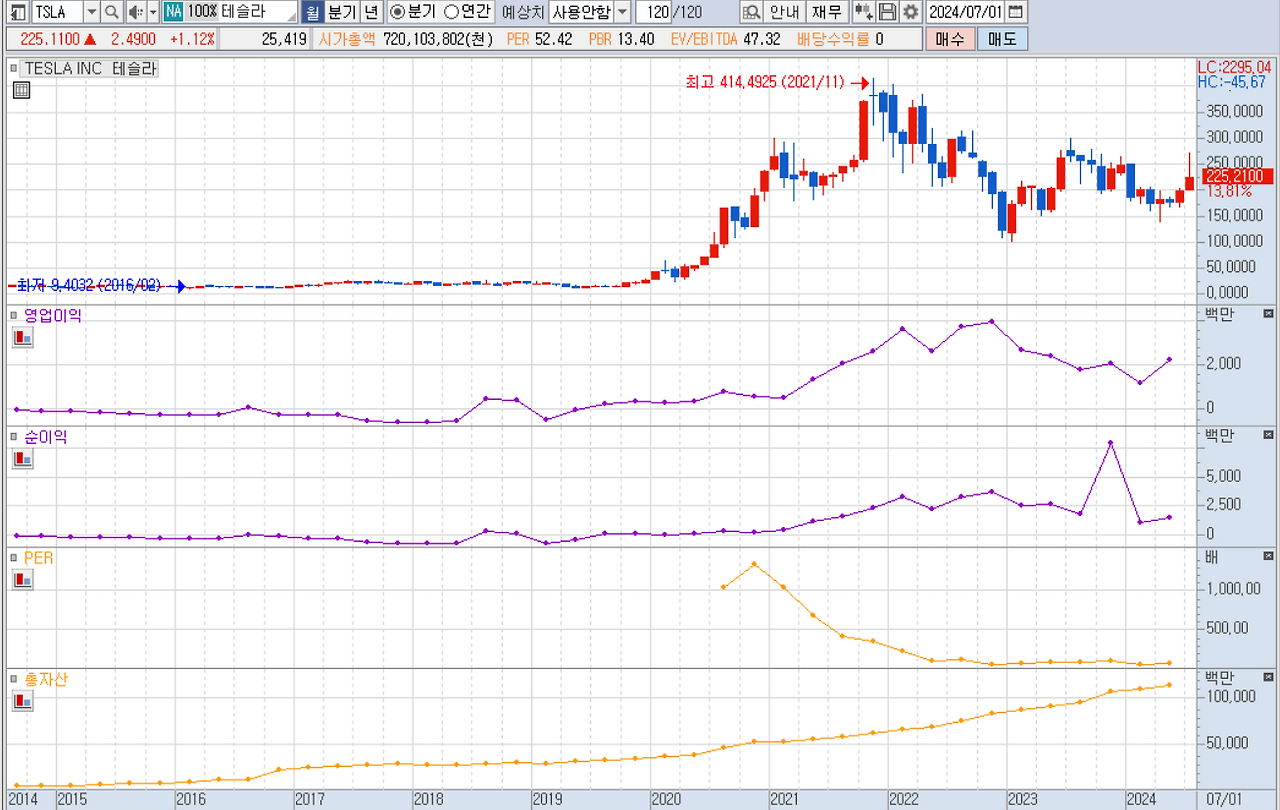1280x810 pixels.
Task: Click the speaker sound icon
Action: 135,12
